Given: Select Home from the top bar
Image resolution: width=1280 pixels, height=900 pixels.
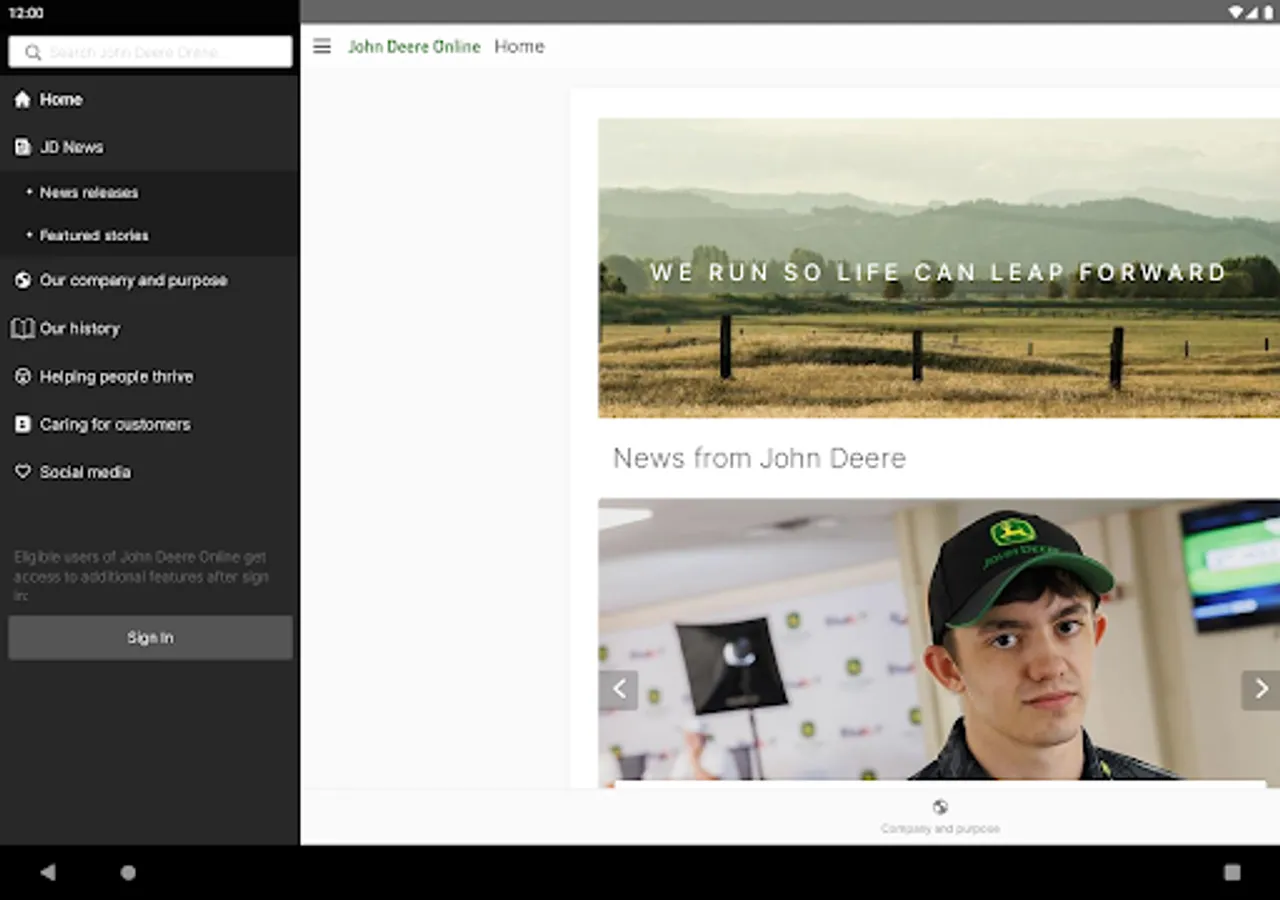Looking at the screenshot, I should pyautogui.click(x=519, y=46).
